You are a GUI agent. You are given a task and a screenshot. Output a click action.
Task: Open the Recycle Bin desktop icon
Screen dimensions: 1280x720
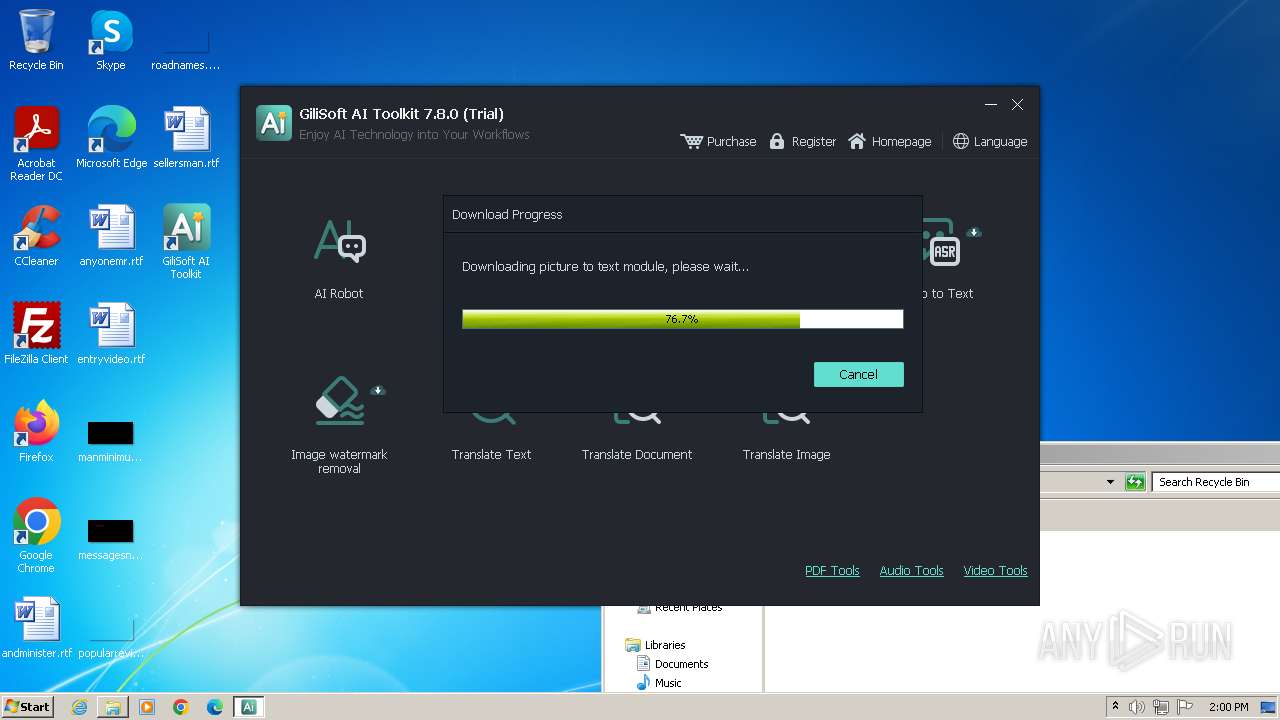(x=36, y=40)
